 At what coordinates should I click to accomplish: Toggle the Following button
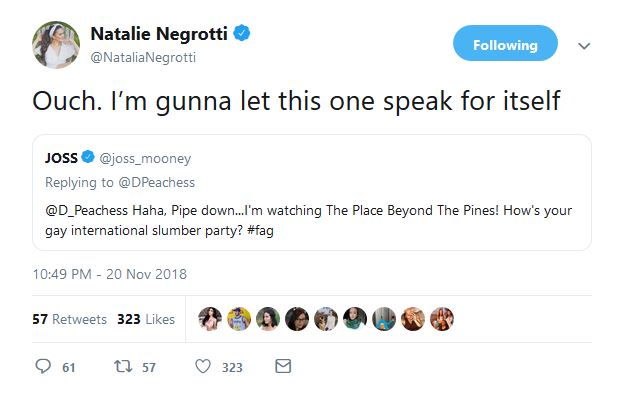(505, 45)
